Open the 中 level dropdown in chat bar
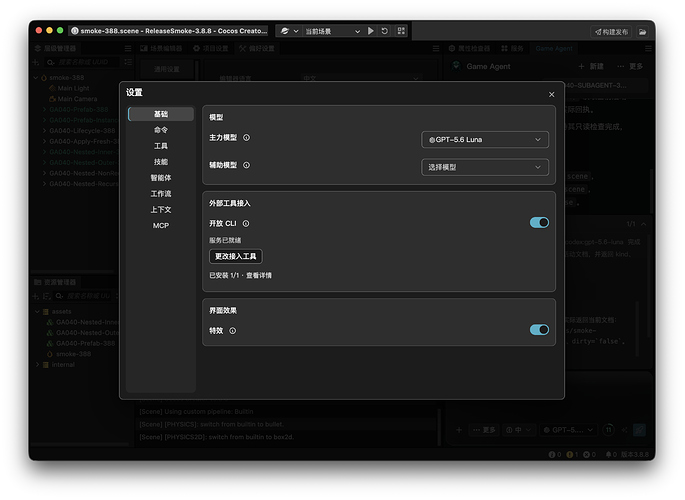 point(518,430)
